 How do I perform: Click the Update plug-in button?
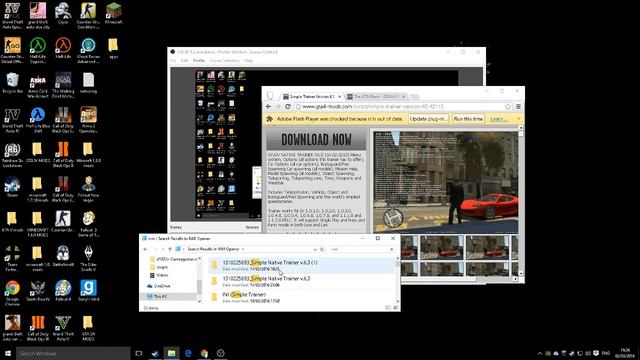428,119
